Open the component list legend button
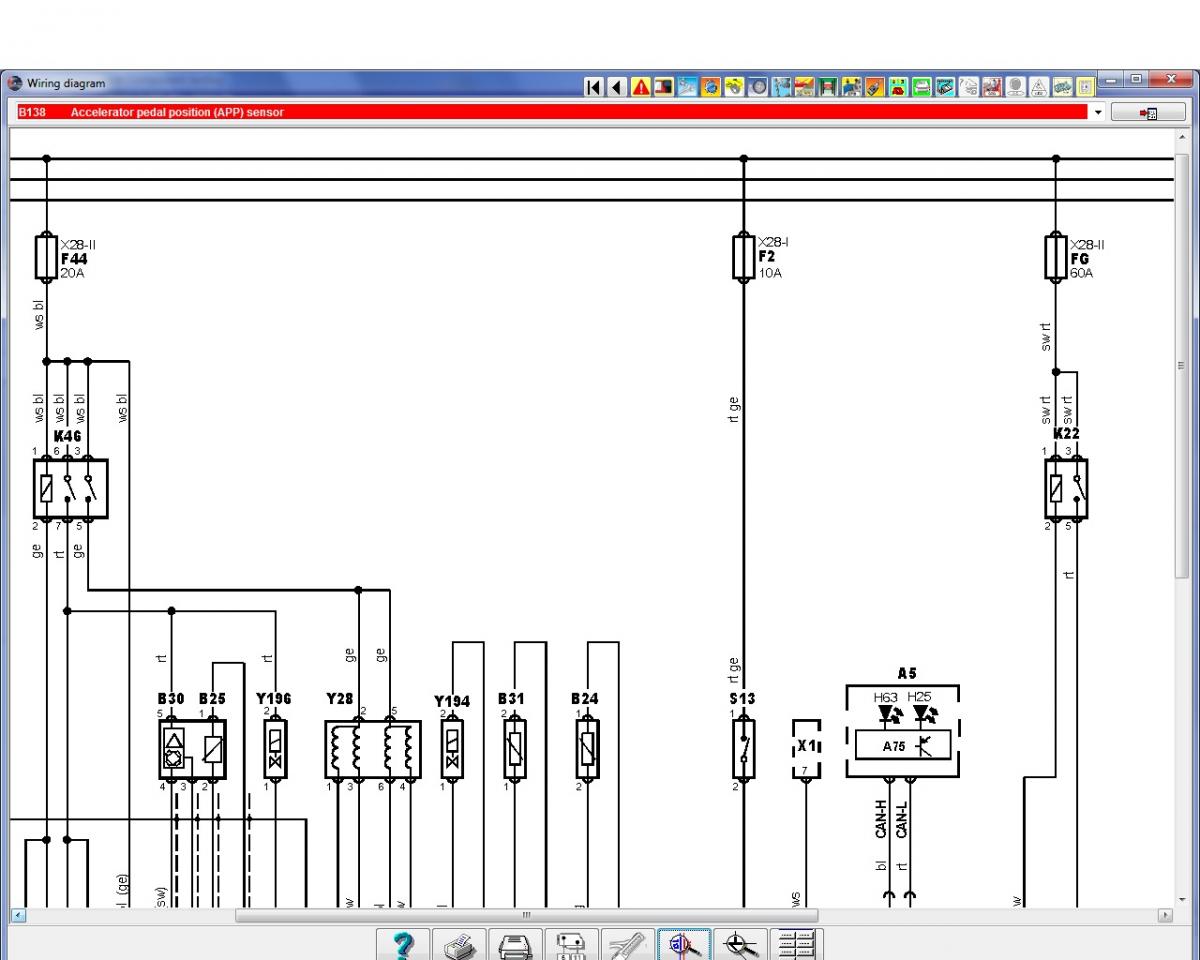1200x960 pixels. tap(797, 945)
